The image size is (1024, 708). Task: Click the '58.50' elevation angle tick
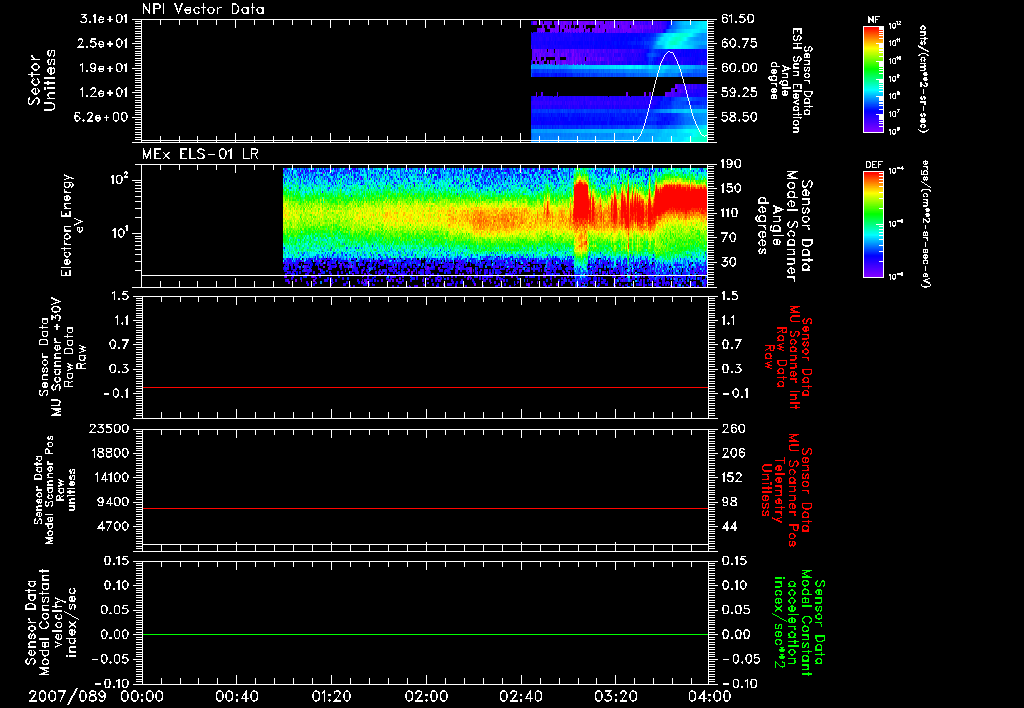739,118
